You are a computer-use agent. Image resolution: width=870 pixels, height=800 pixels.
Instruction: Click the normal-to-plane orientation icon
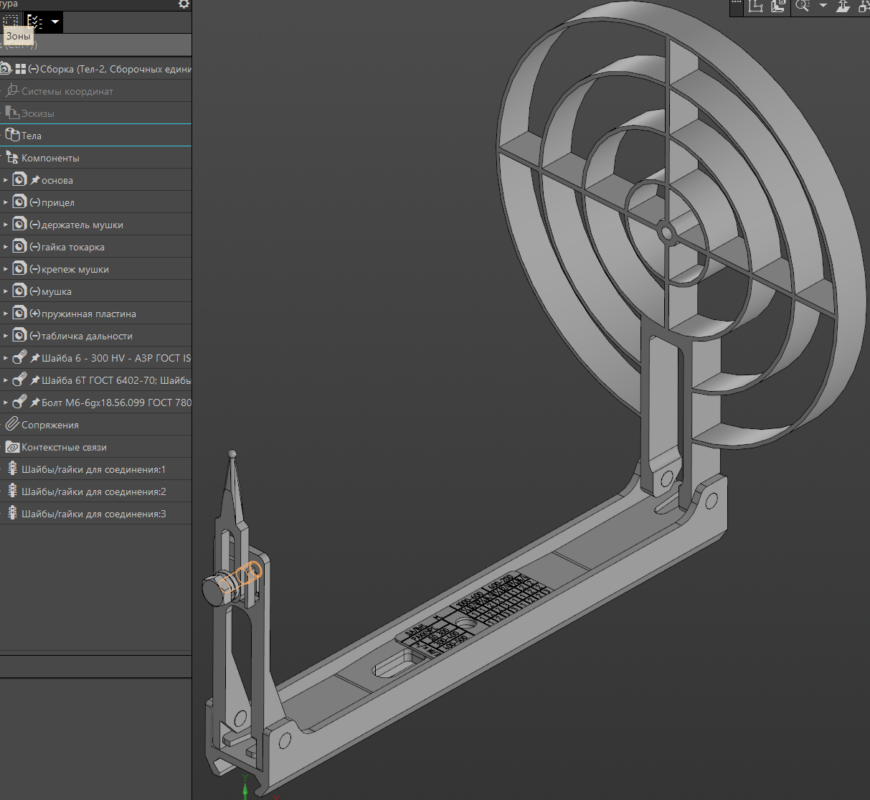843,7
